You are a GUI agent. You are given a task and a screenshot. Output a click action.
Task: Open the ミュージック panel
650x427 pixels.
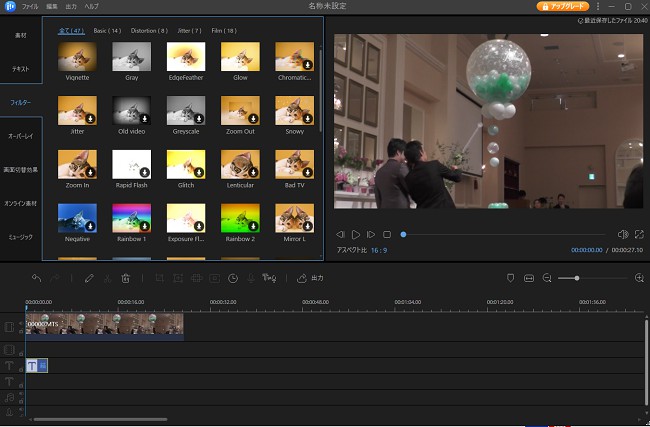(x=21, y=237)
